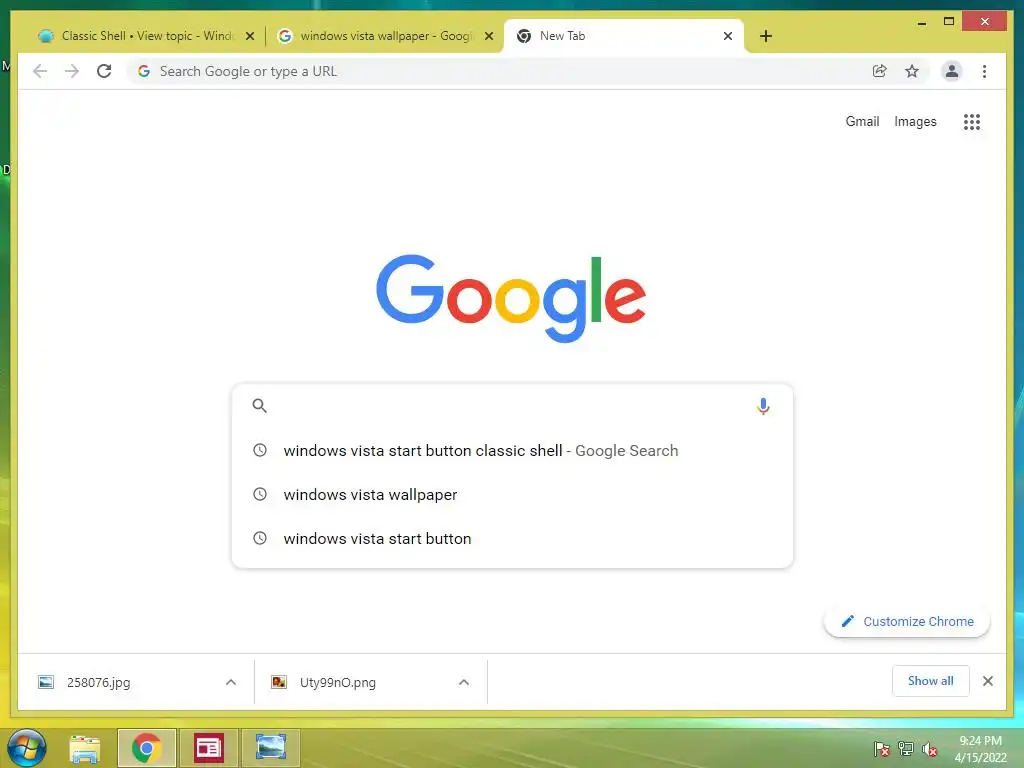This screenshot has height=768, width=1024.
Task: Open the red news app on the taskbar
Action: pos(209,748)
